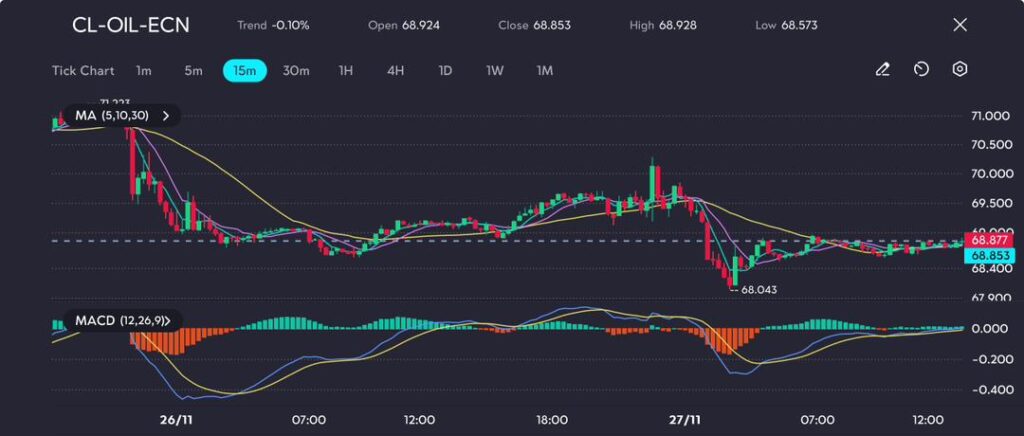1024x436 pixels.
Task: Select the 1M monthly timeframe
Action: 545,71
